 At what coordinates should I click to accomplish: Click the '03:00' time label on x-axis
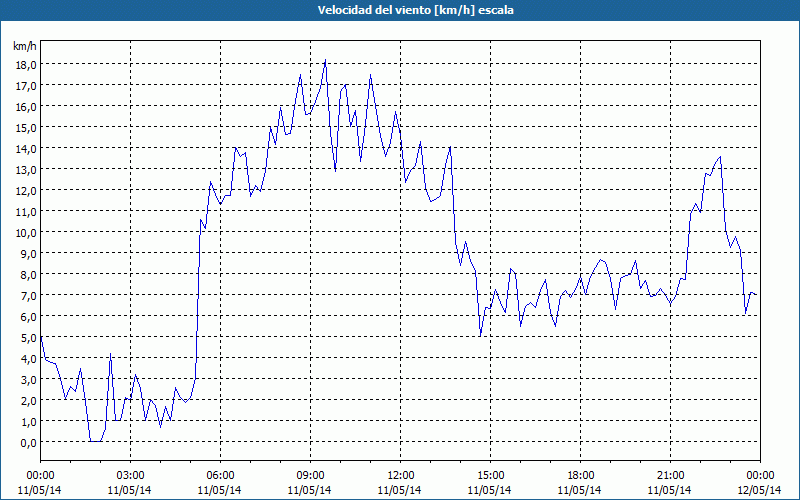pyautogui.click(x=130, y=476)
